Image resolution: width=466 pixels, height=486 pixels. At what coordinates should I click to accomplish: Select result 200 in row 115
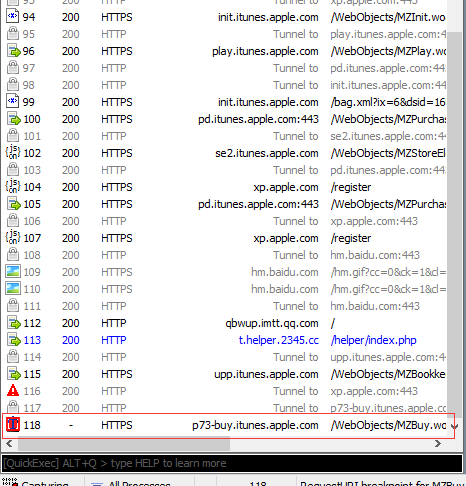tap(71, 374)
